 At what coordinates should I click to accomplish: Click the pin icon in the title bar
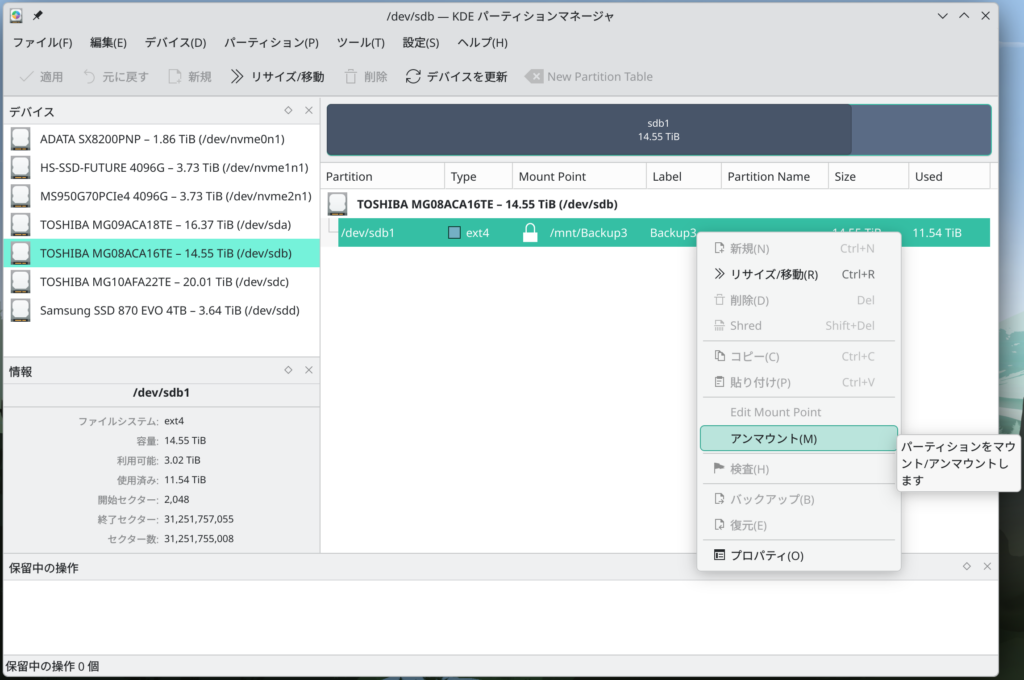pos(38,16)
